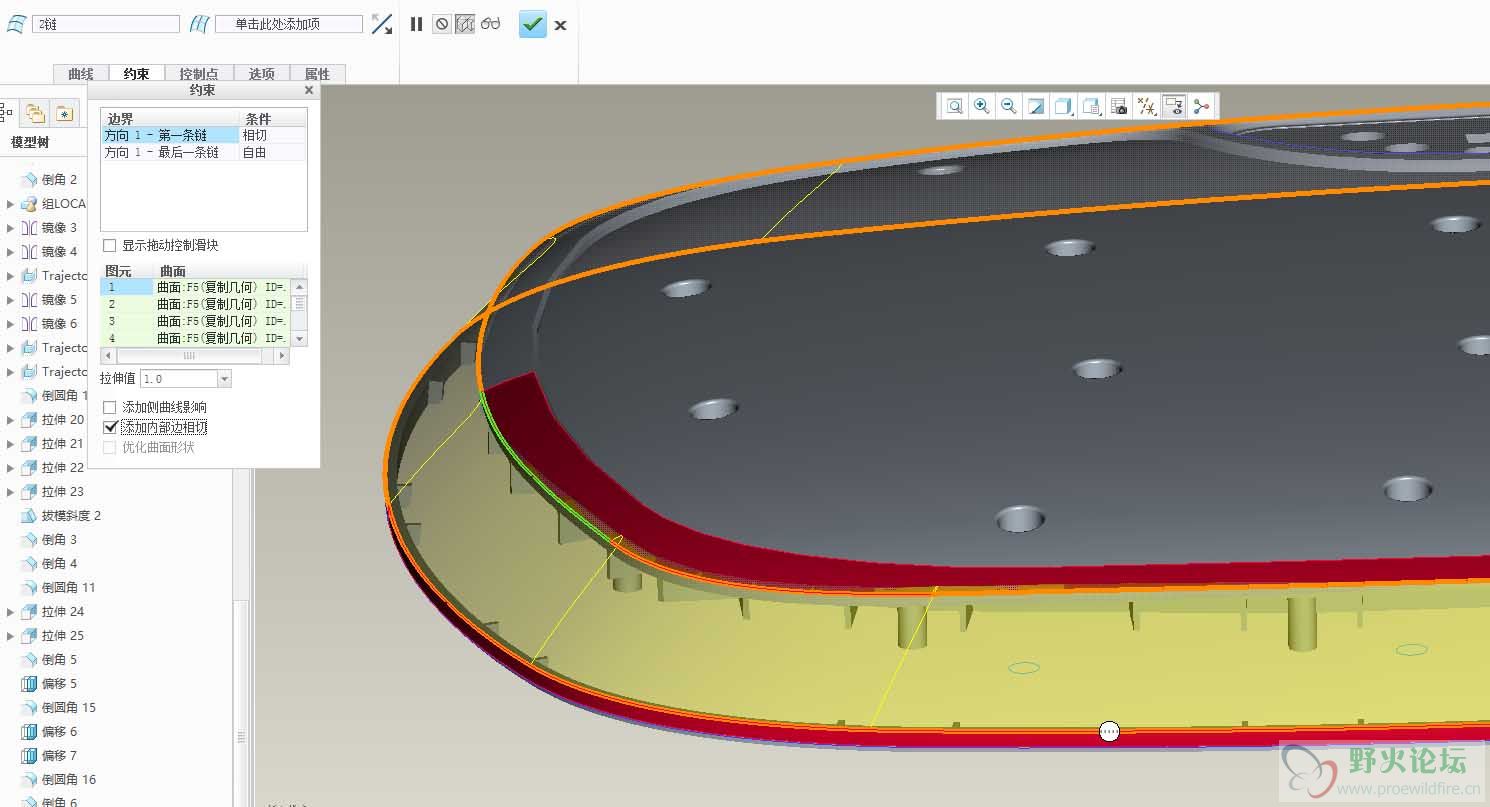Expand the 组LOCA tree node
Viewport: 1490px width, 807px height.
(10, 204)
